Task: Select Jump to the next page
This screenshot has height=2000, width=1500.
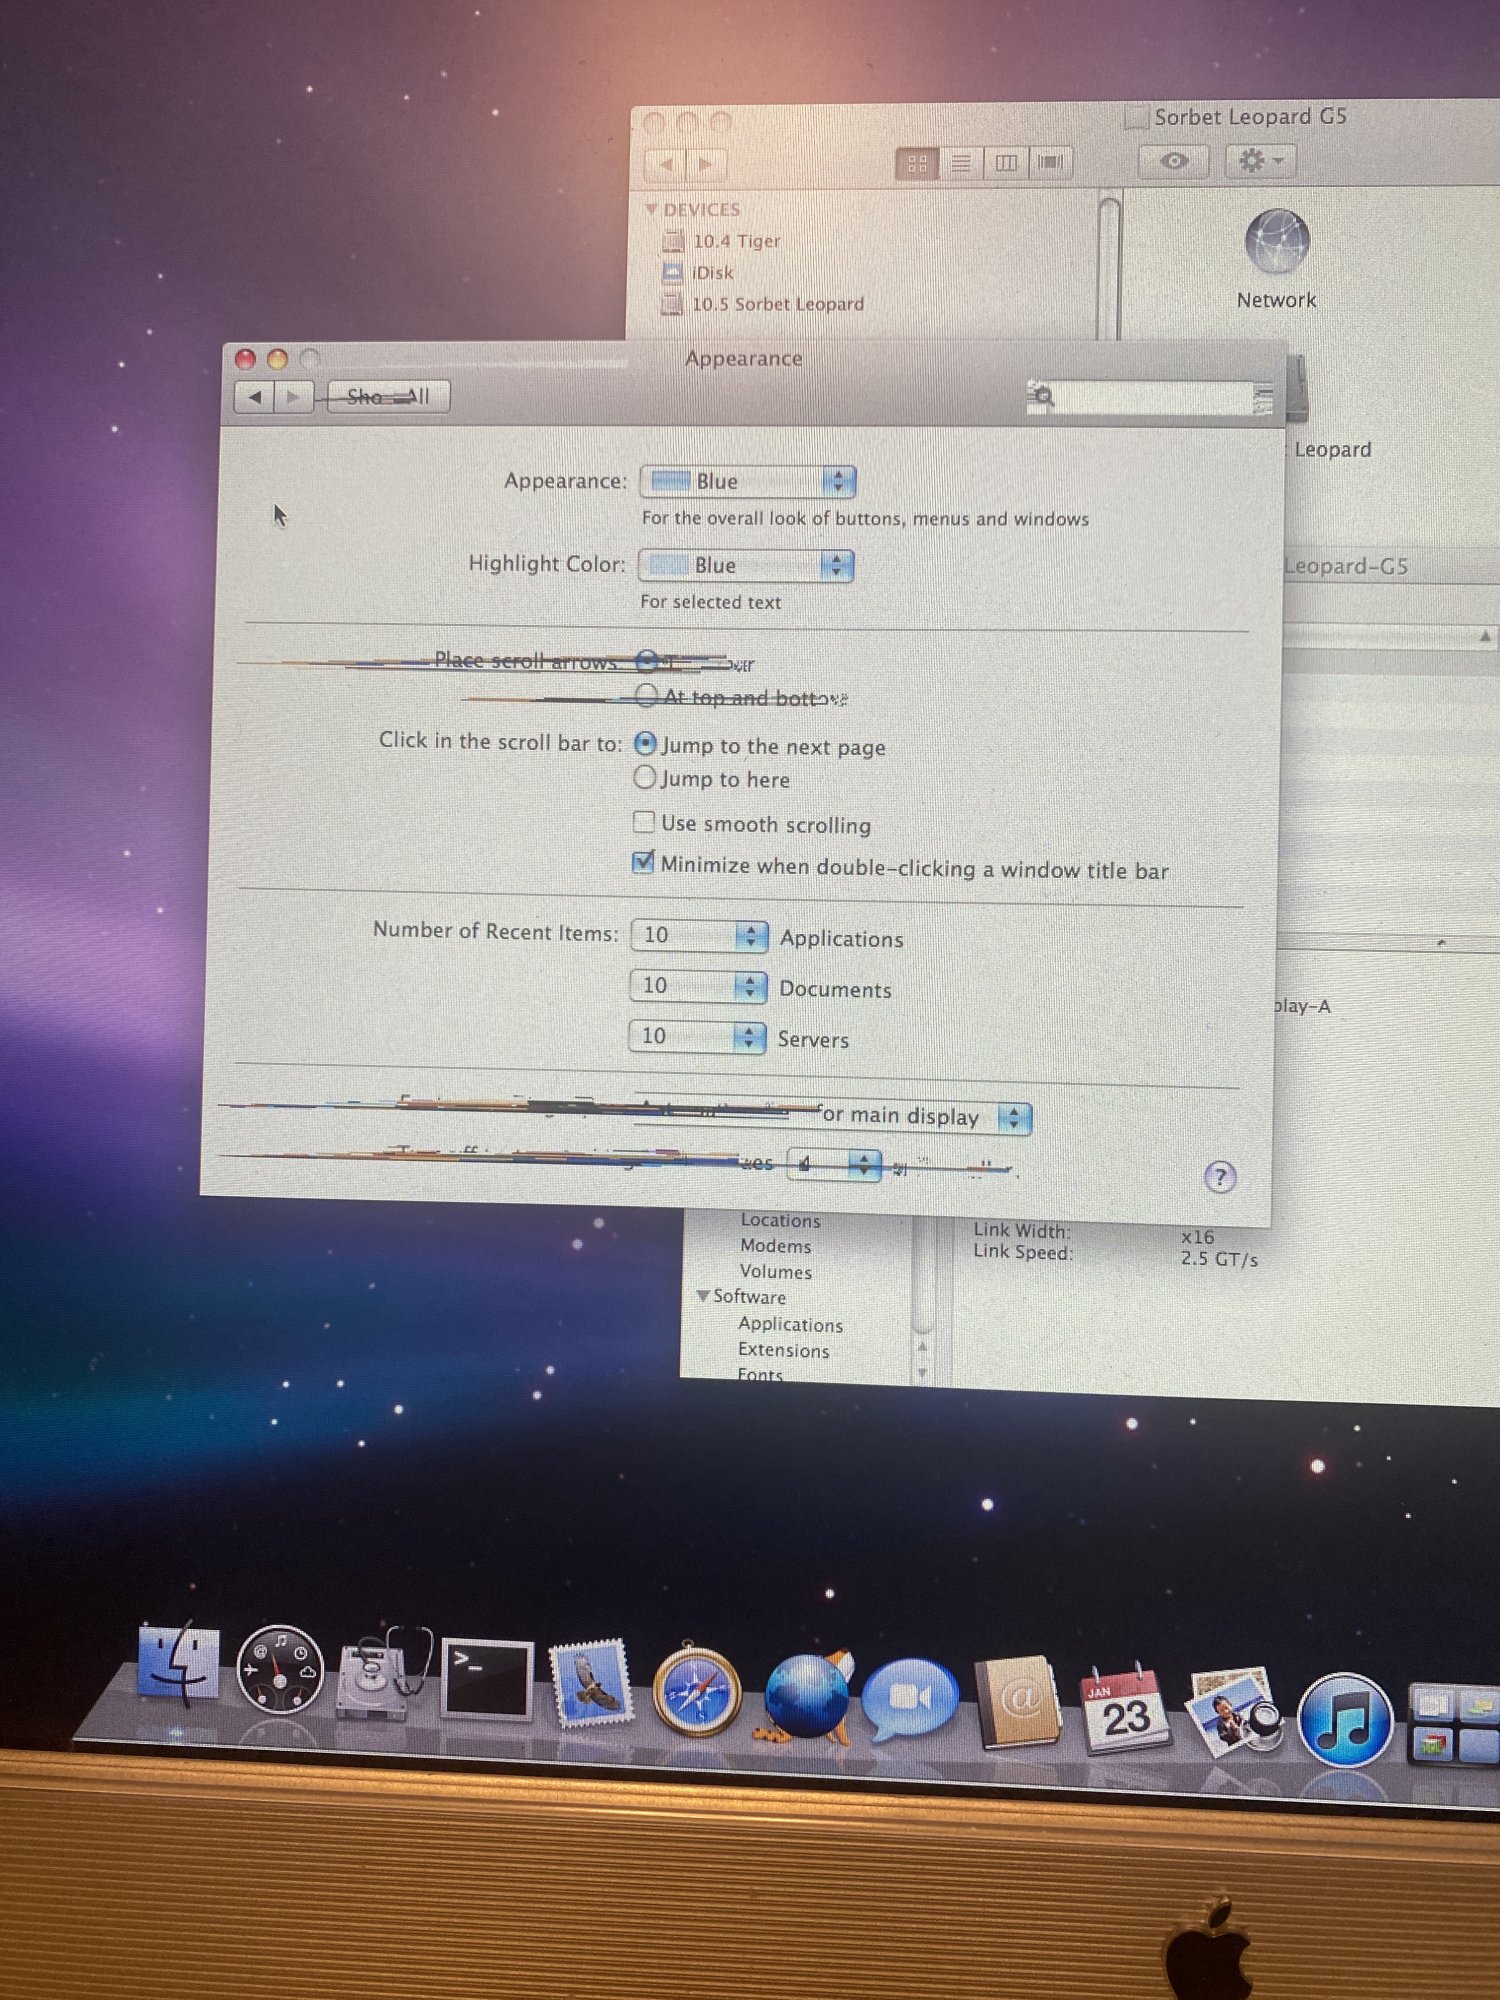Action: tap(645, 743)
